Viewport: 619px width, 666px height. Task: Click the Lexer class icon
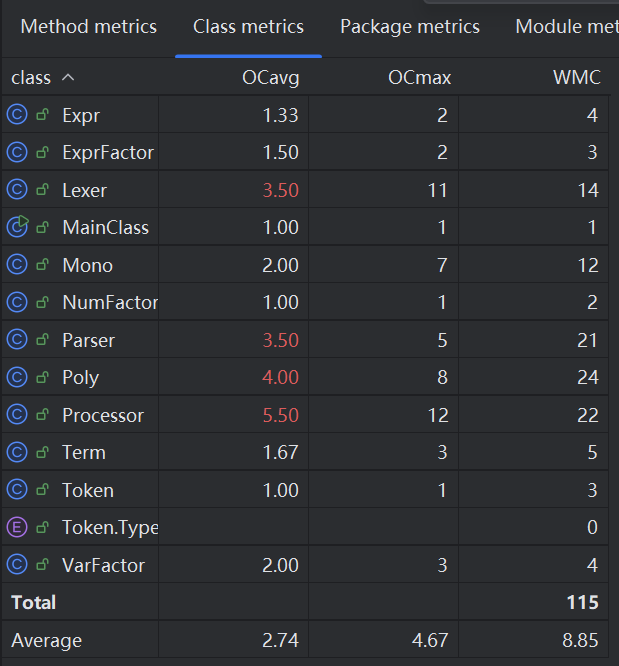click(16, 190)
